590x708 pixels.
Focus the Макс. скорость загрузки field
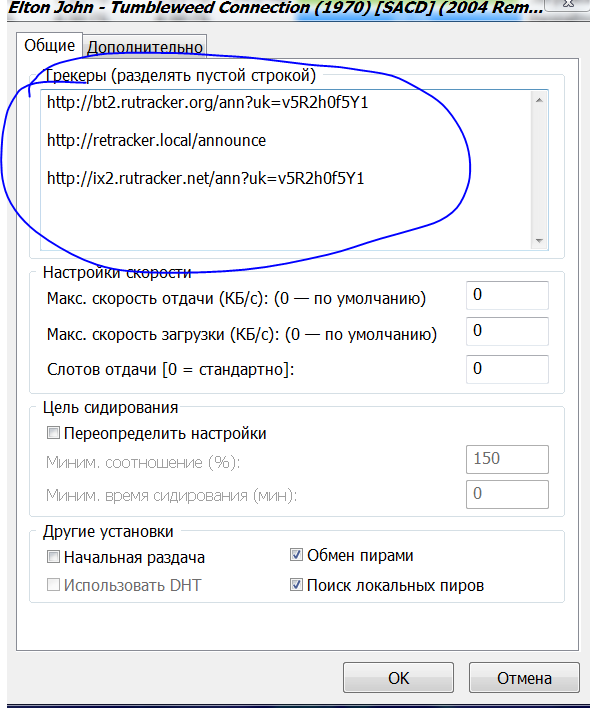[507, 331]
